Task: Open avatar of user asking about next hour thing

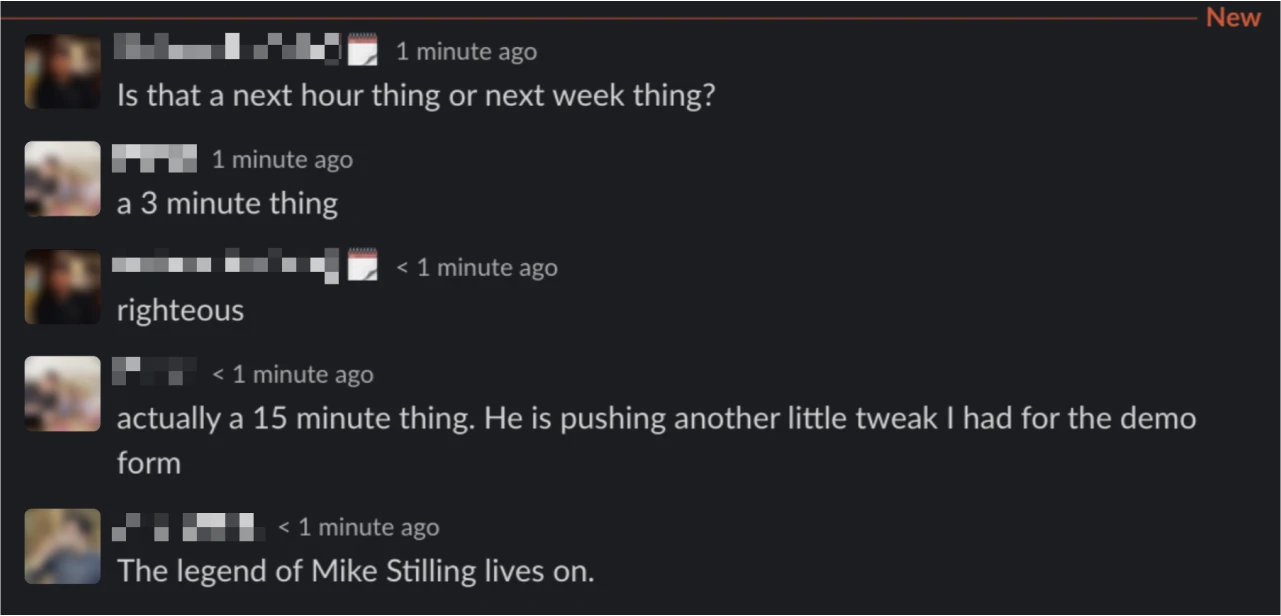Action: coord(62,71)
